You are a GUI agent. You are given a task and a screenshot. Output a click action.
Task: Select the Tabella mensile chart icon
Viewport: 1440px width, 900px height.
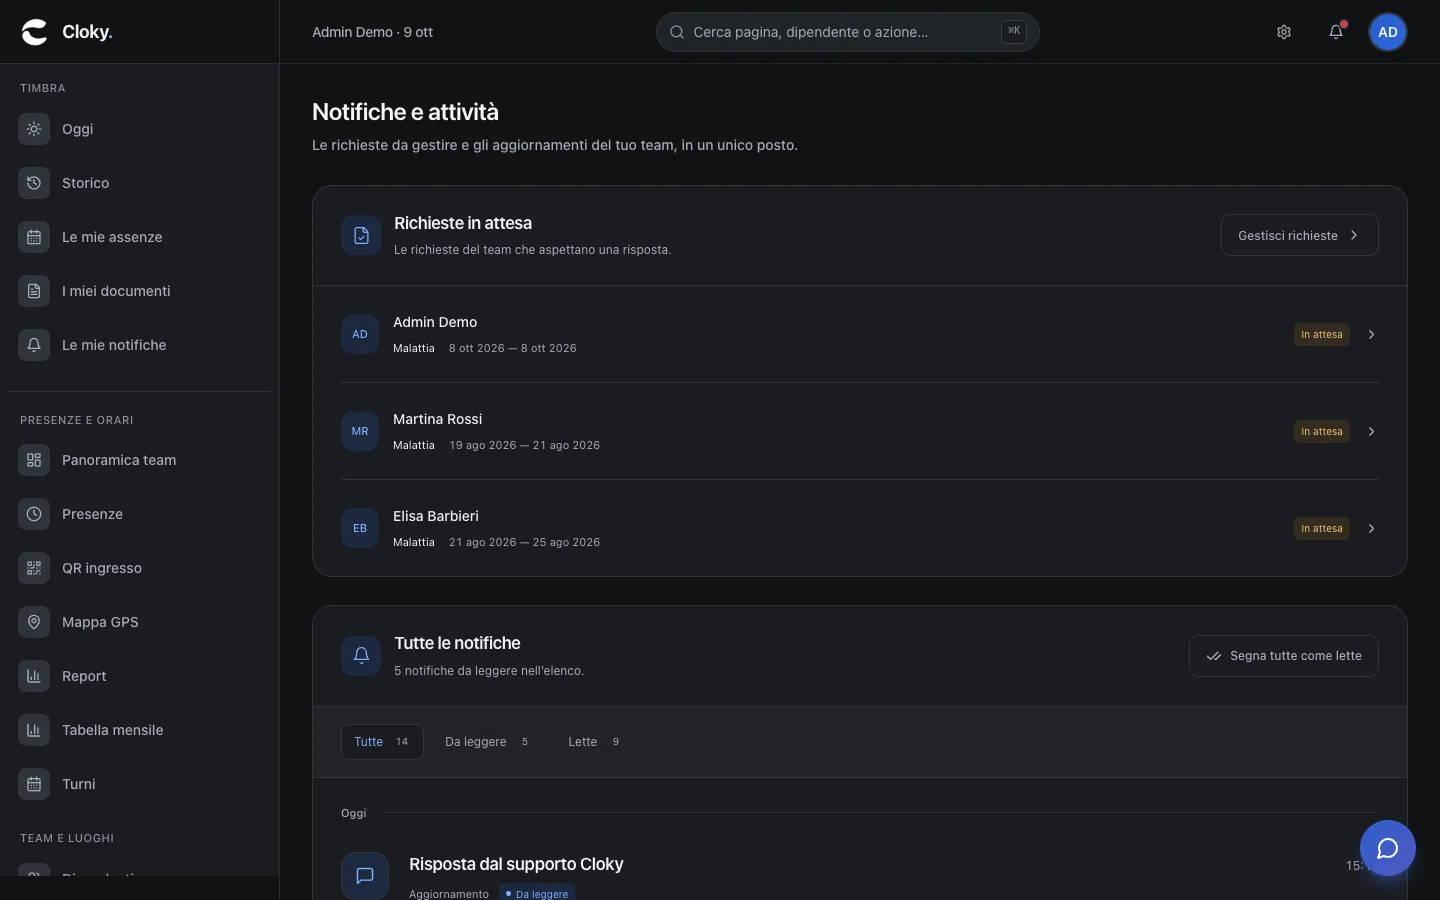34,730
